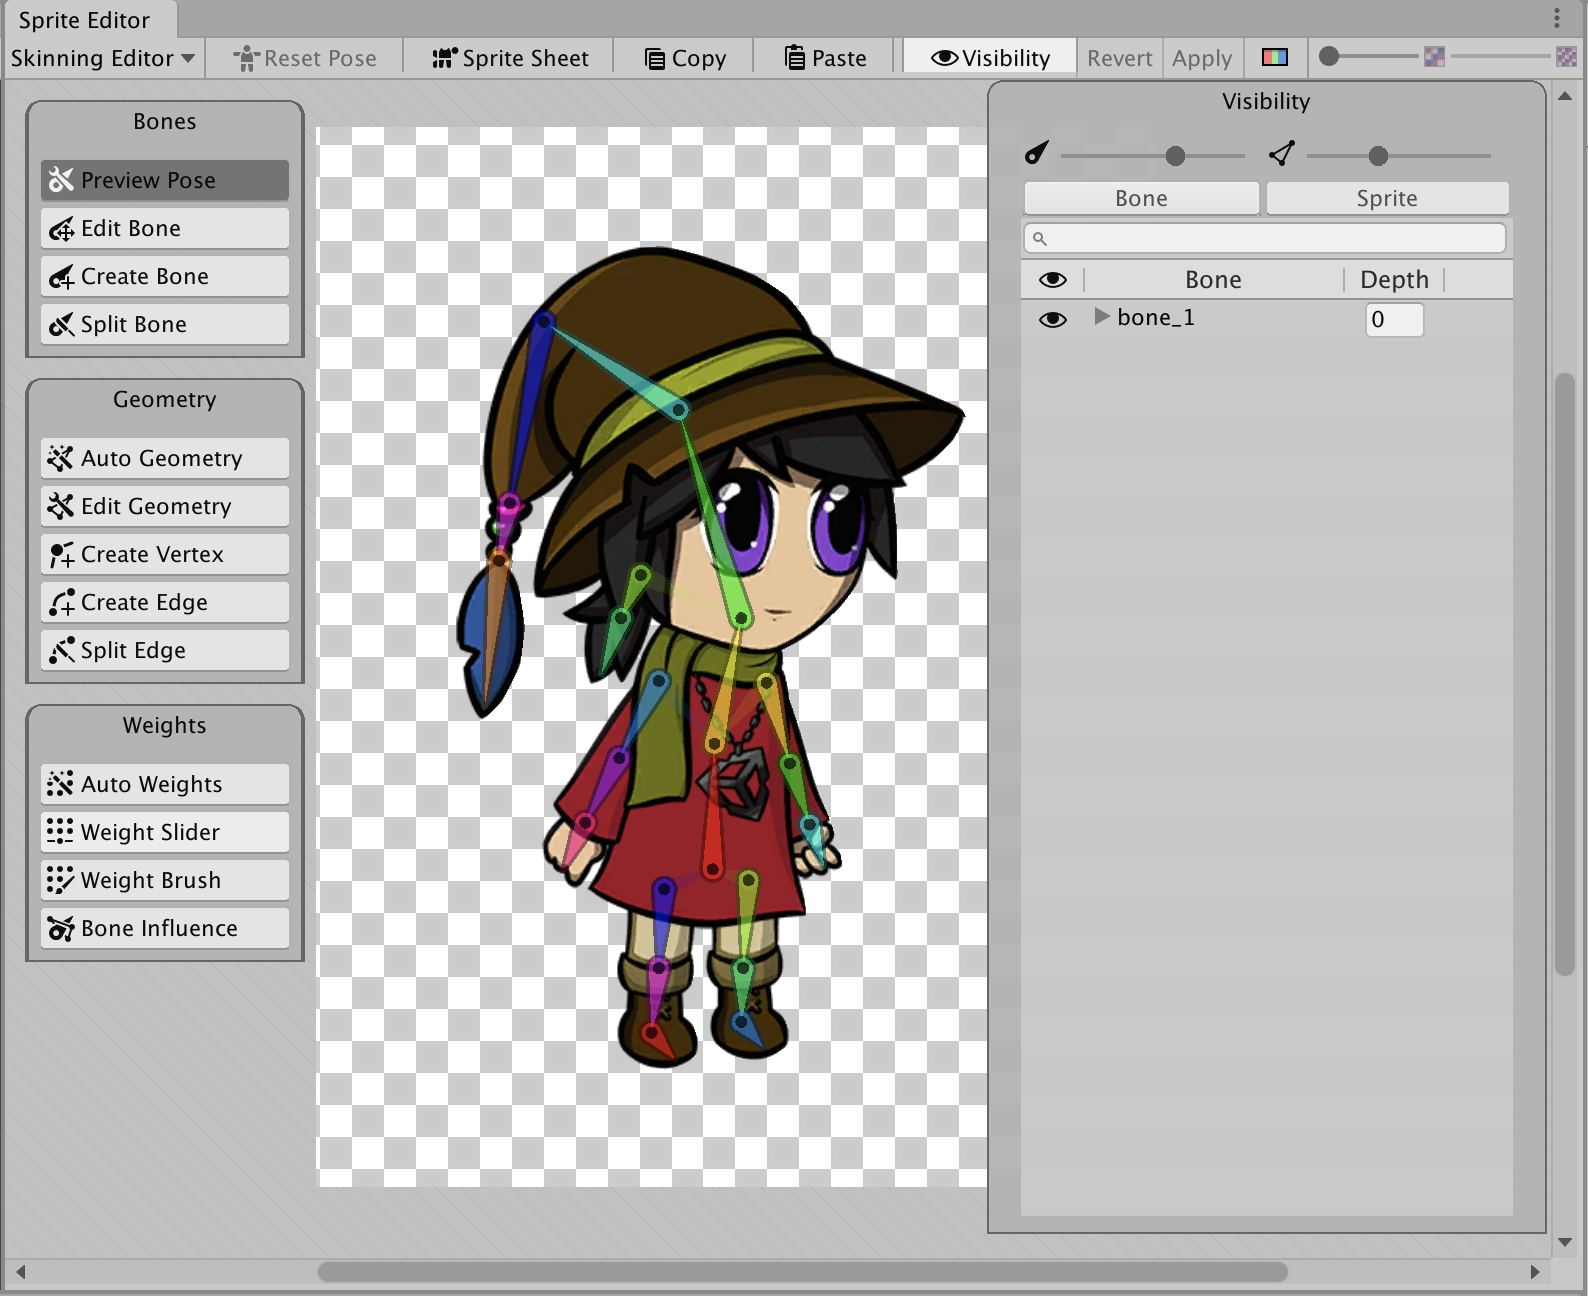Switch to the Bone tab
This screenshot has height=1296, width=1588.
[x=1141, y=198]
